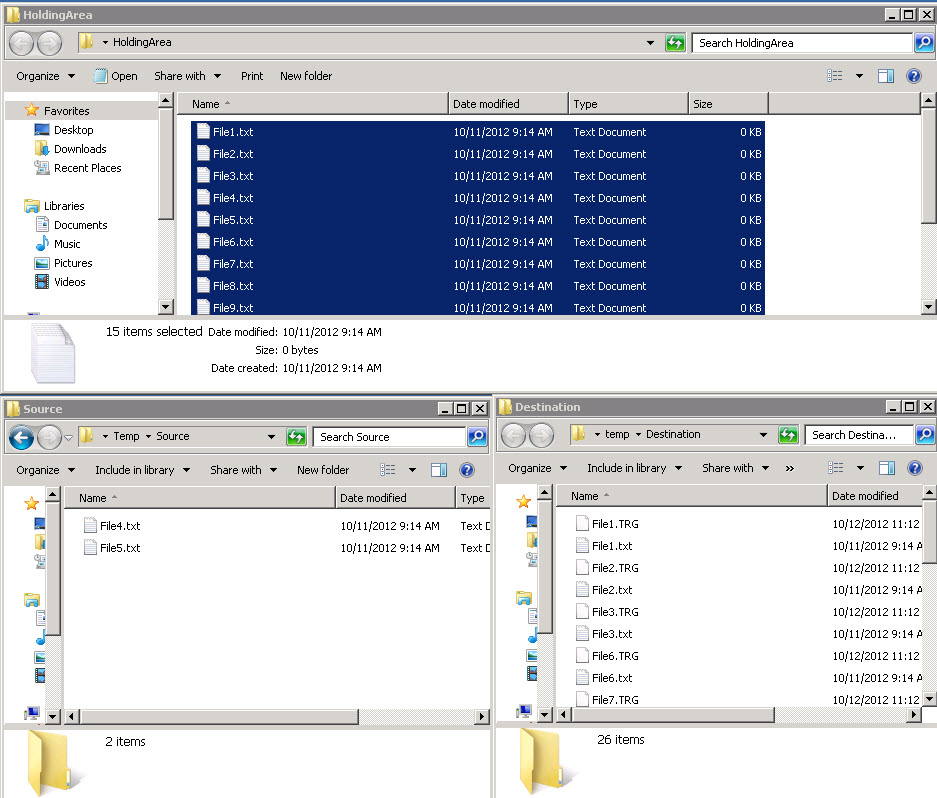Toggle the preview pane in HoldingArea window
The image size is (937, 798).
point(885,76)
